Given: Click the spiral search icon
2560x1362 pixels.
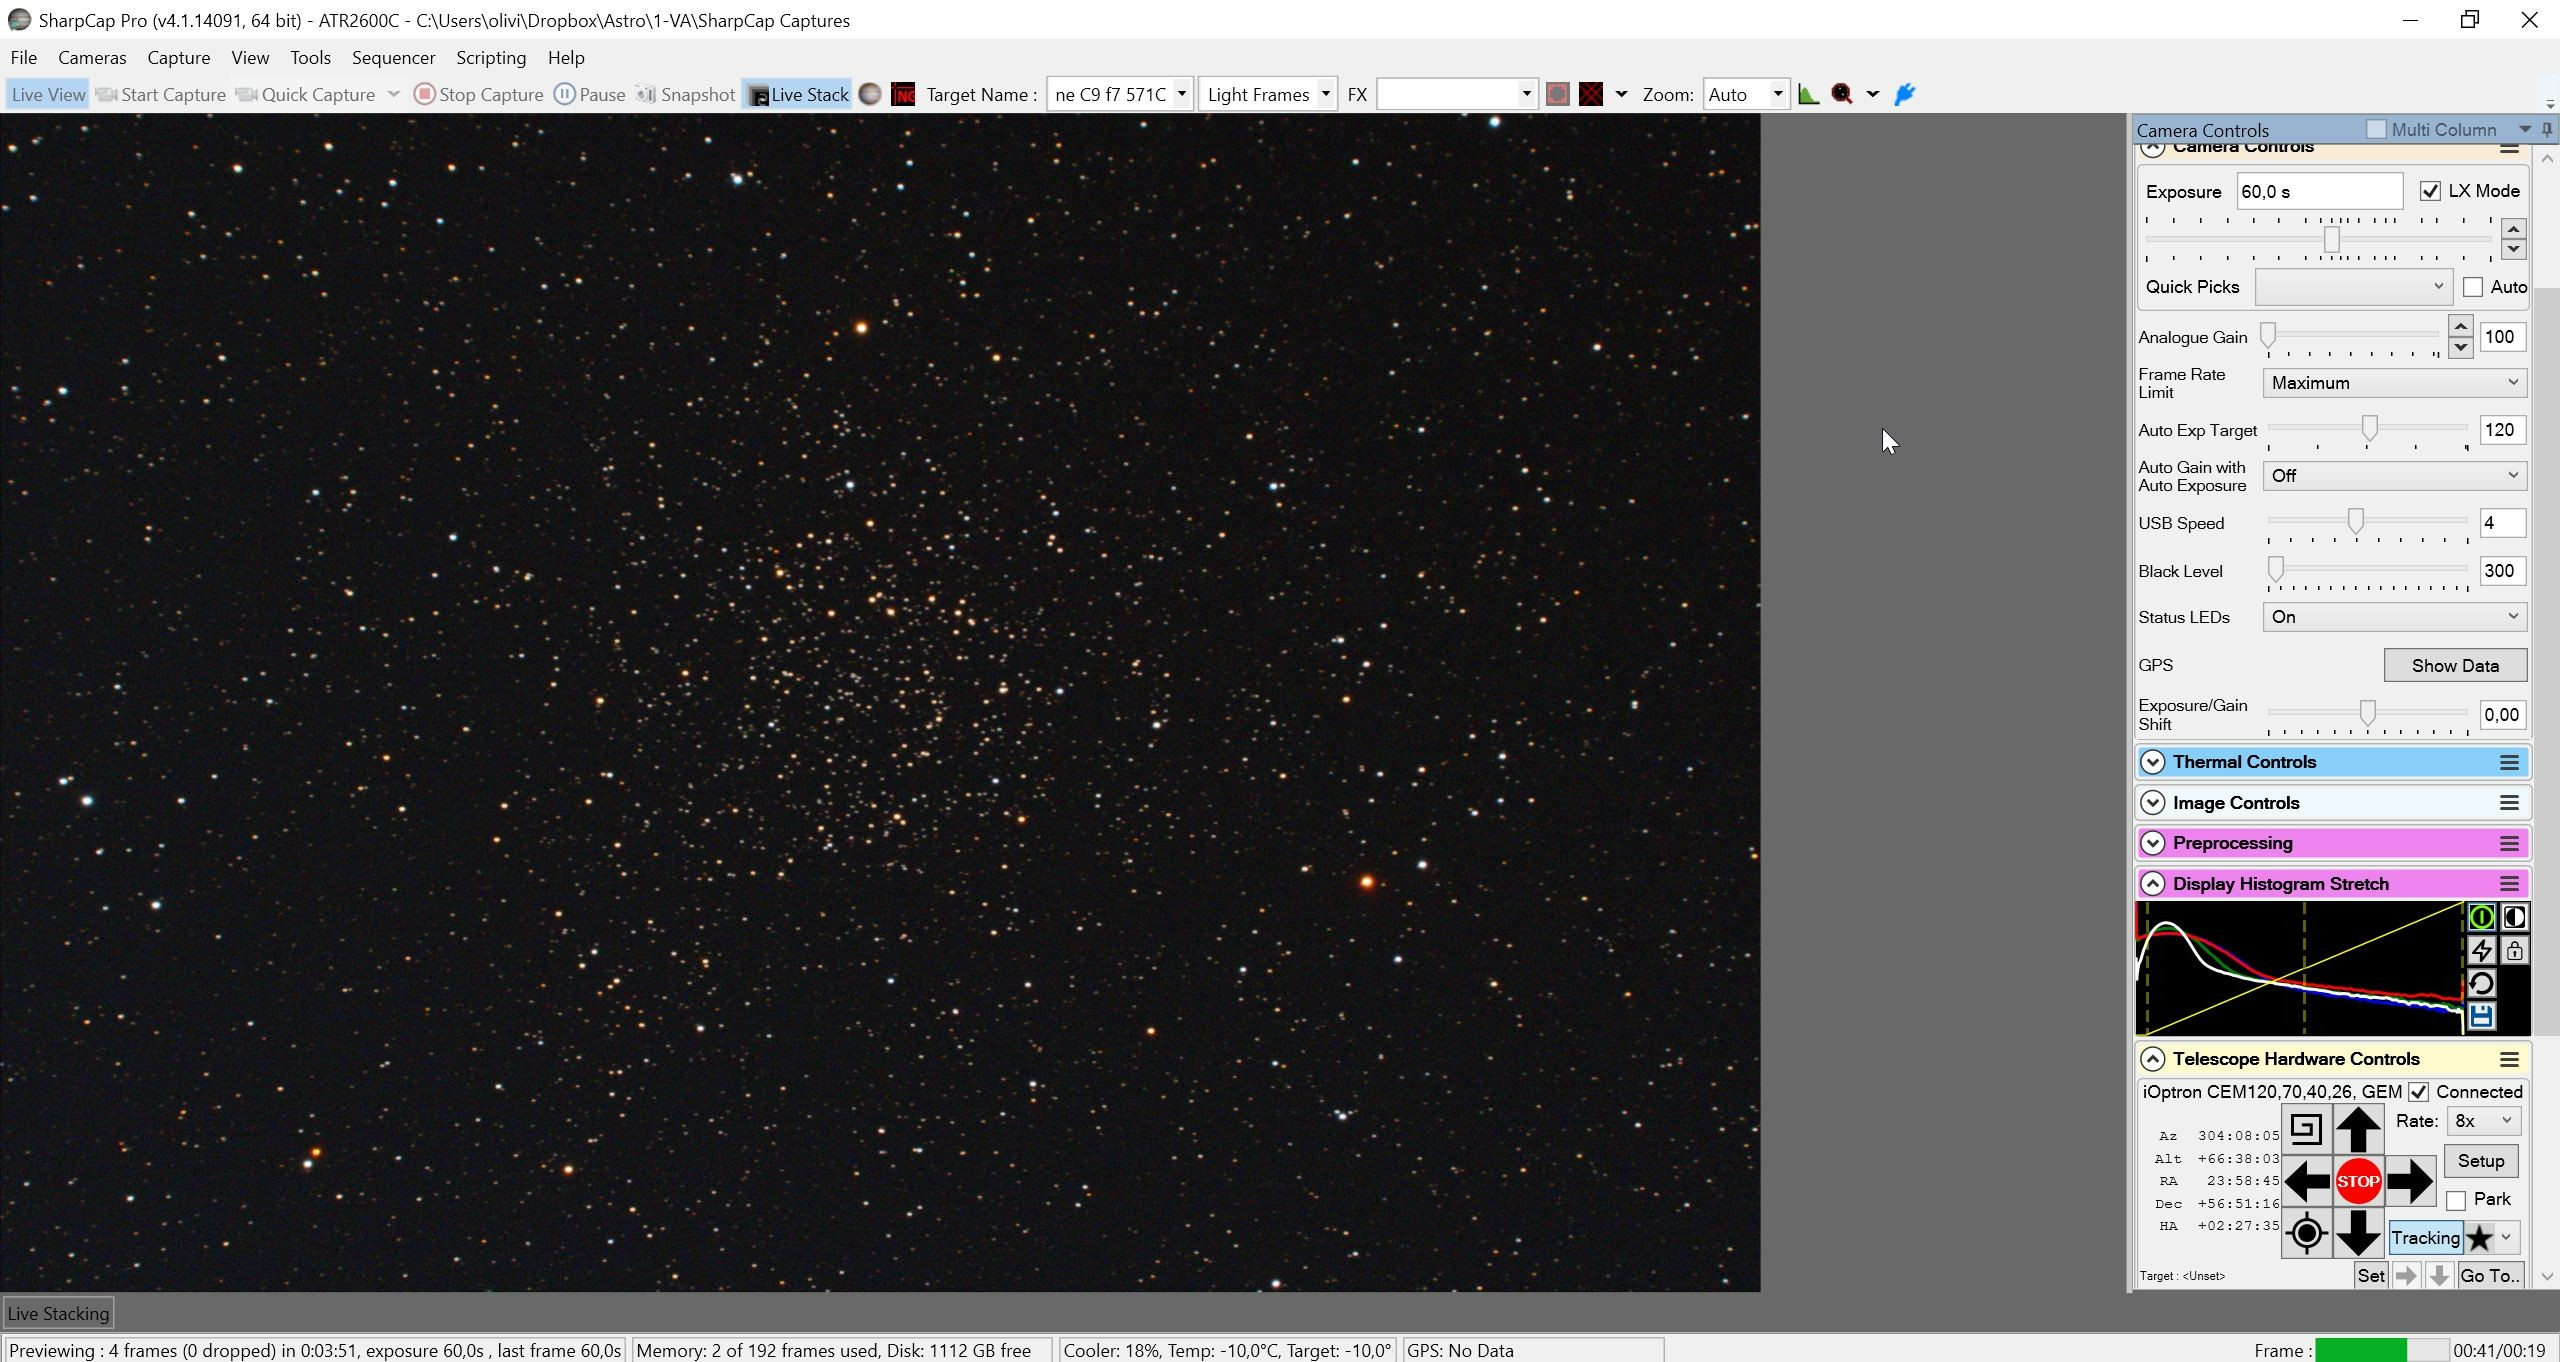Looking at the screenshot, I should click(x=2306, y=1130).
